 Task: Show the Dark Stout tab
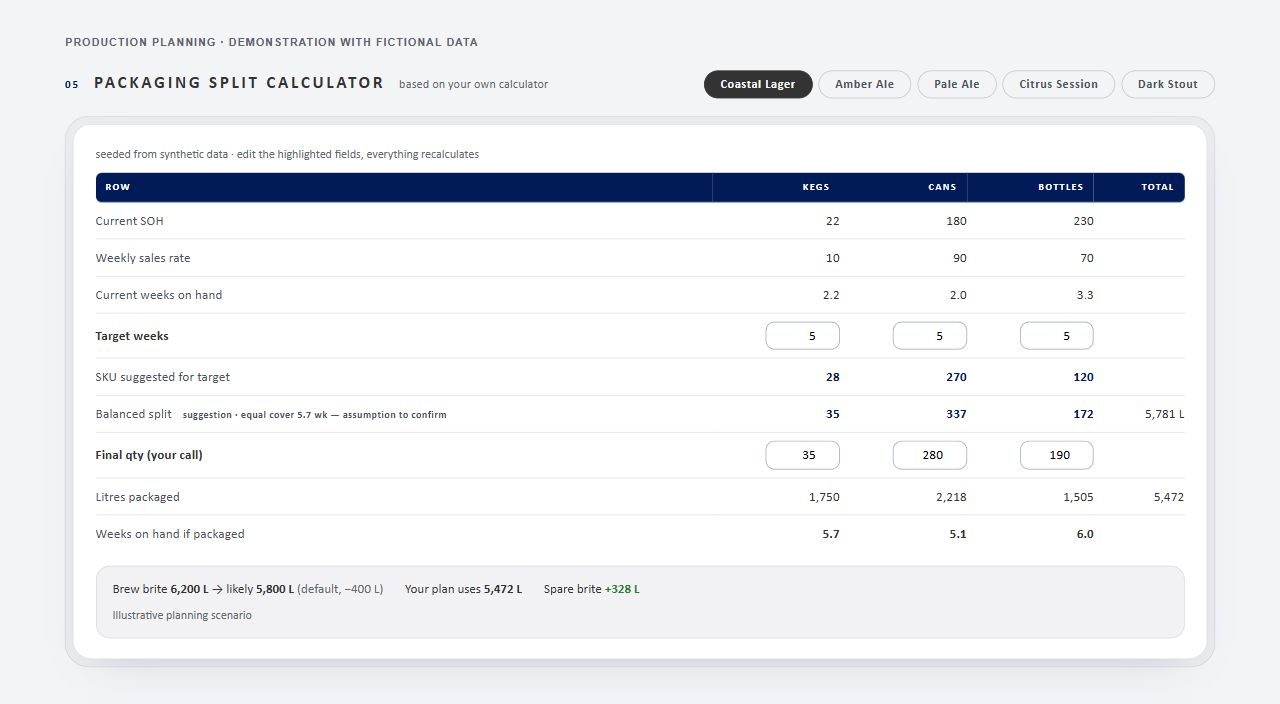tap(1168, 84)
